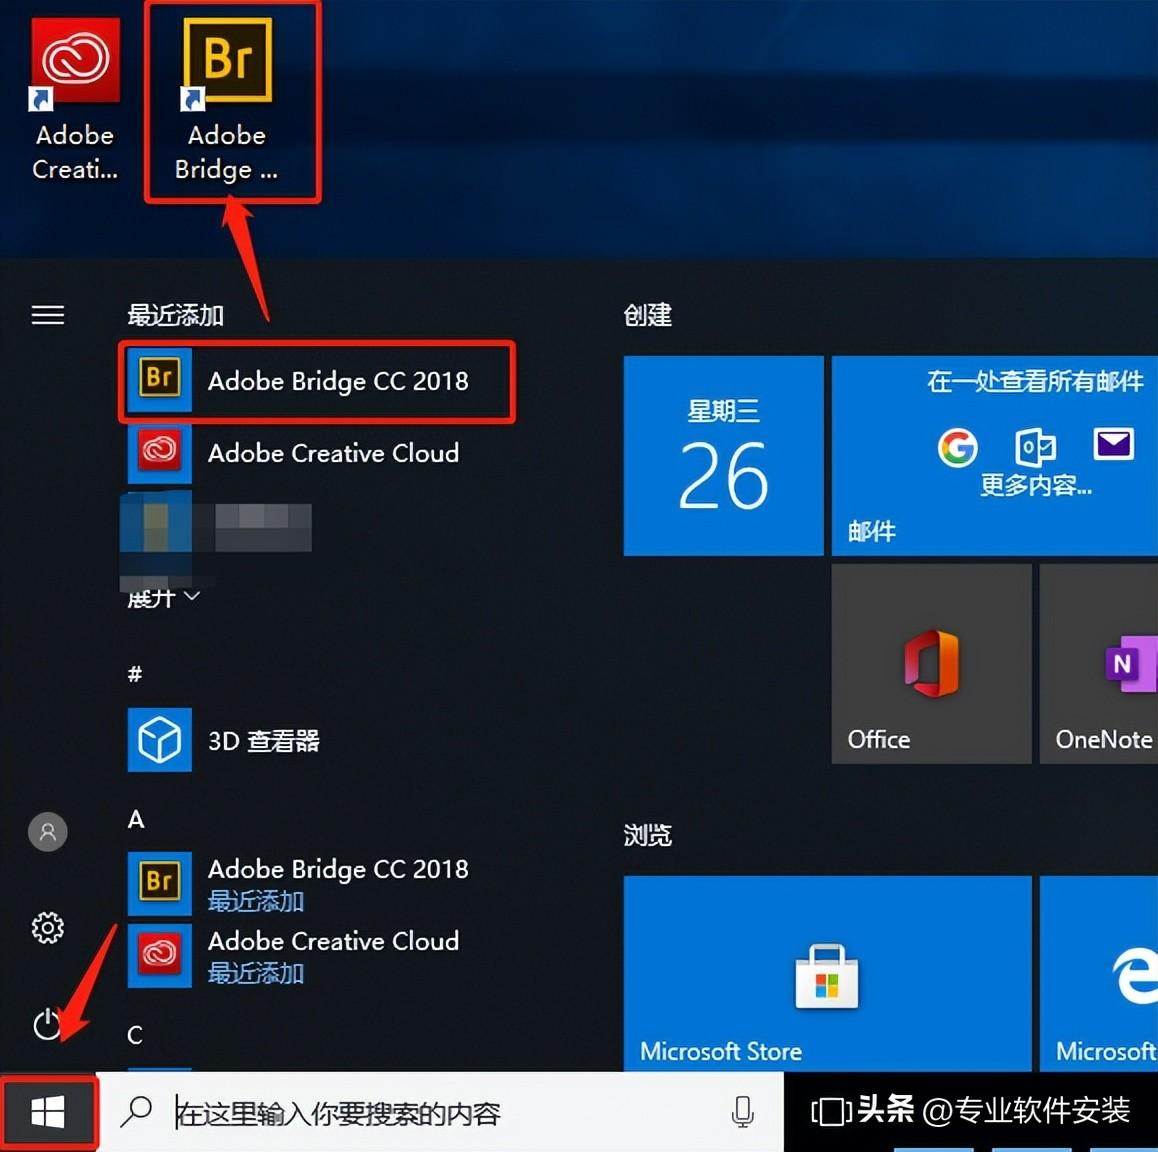Viewport: 1158px width, 1152px height.
Task: Open Adobe Creative Cloud in A section
Action: [x=317, y=955]
